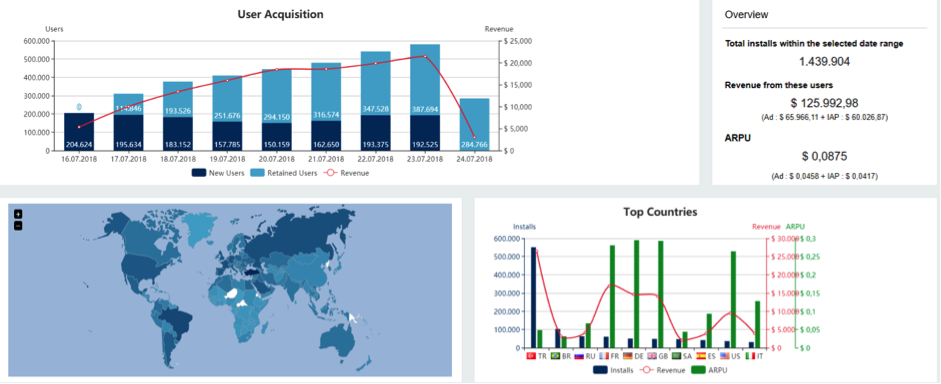Click the 347.528 retained users value

pyautogui.click(x=376, y=109)
